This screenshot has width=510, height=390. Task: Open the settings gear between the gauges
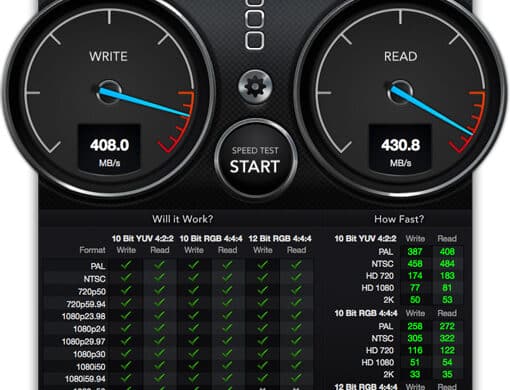tap(255, 87)
